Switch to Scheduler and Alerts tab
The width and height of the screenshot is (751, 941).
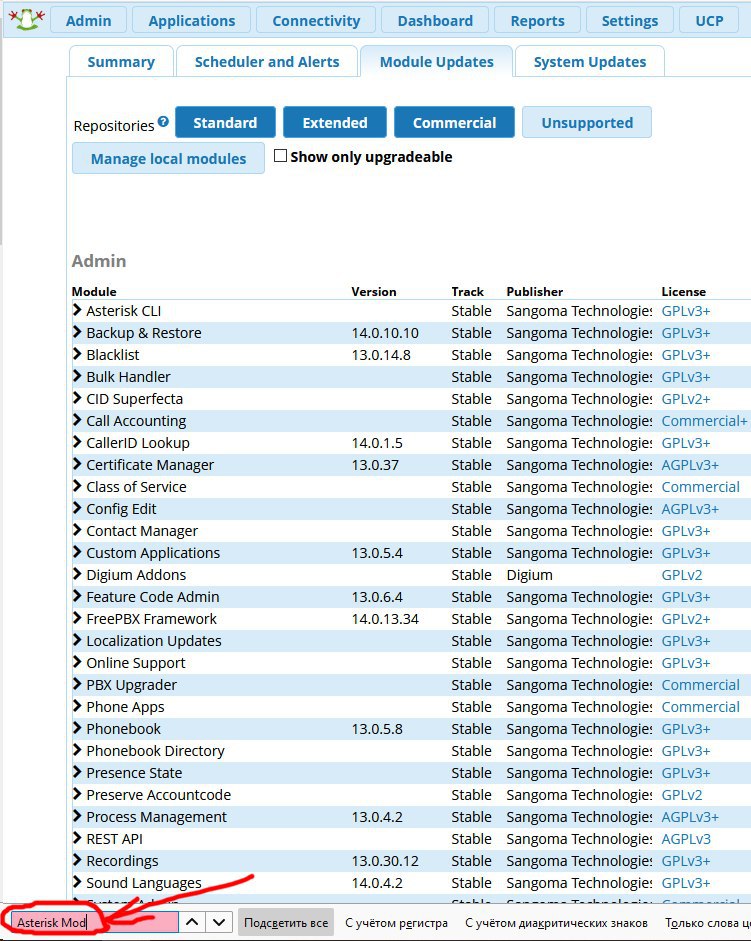click(267, 62)
